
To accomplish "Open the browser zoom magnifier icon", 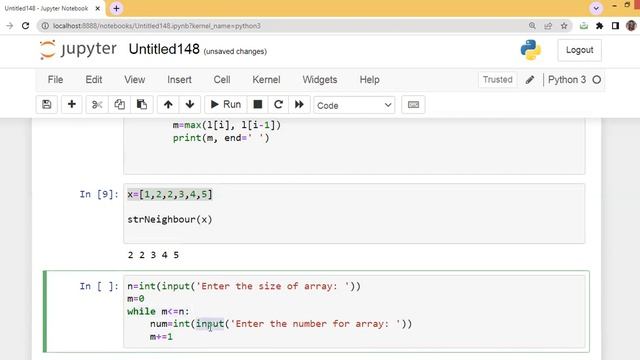I will point(532,26).
